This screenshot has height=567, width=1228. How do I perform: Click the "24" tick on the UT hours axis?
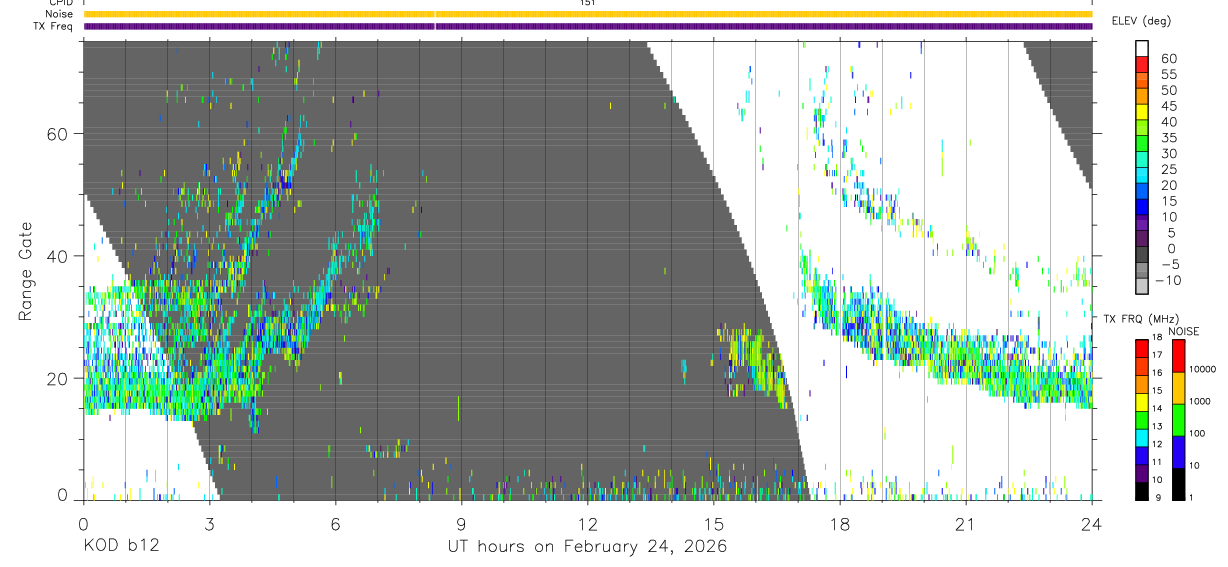pyautogui.click(x=1092, y=524)
